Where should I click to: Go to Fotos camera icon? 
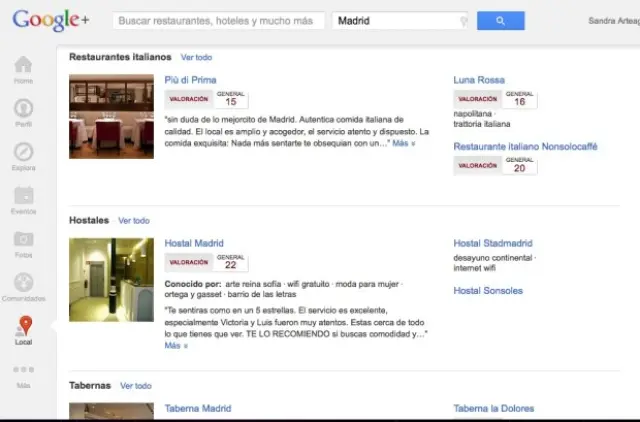pos(24,240)
